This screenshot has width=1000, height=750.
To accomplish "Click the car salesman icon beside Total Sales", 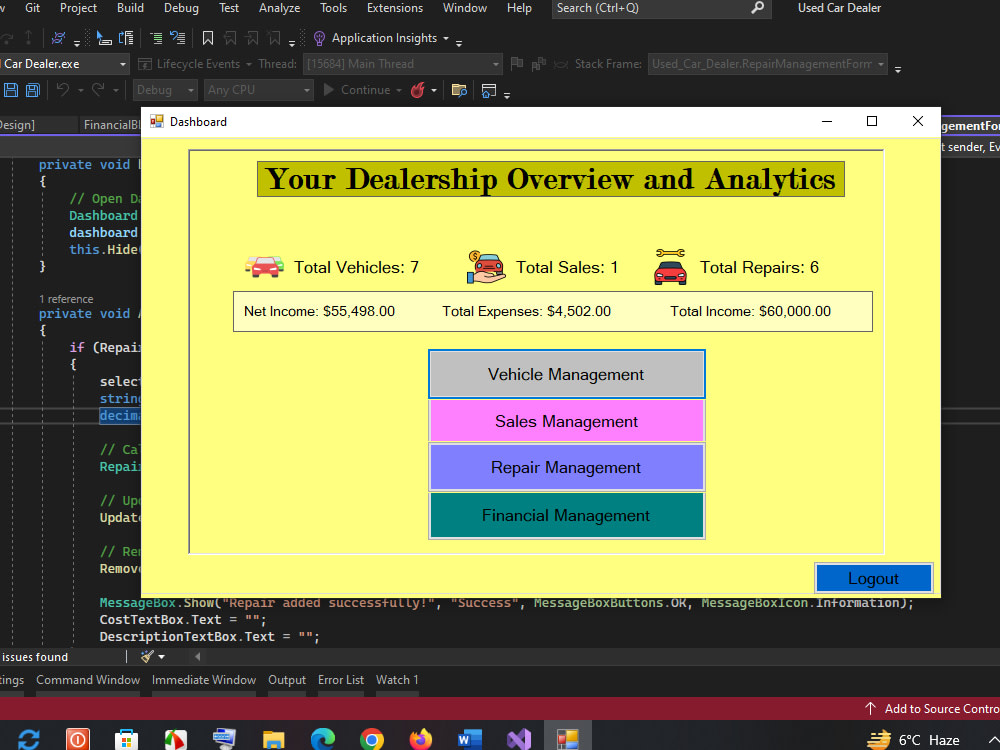I will tap(486, 267).
